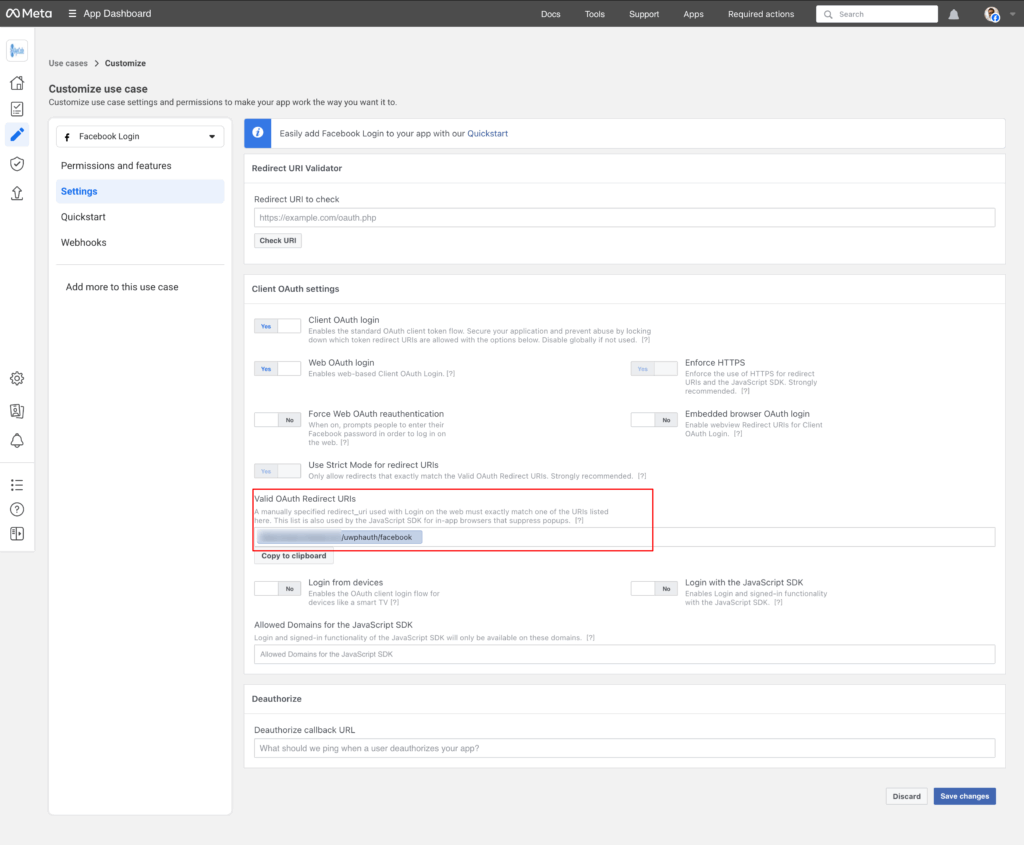Click the notifications bell in top bar
The height and width of the screenshot is (845, 1024).
(953, 14)
